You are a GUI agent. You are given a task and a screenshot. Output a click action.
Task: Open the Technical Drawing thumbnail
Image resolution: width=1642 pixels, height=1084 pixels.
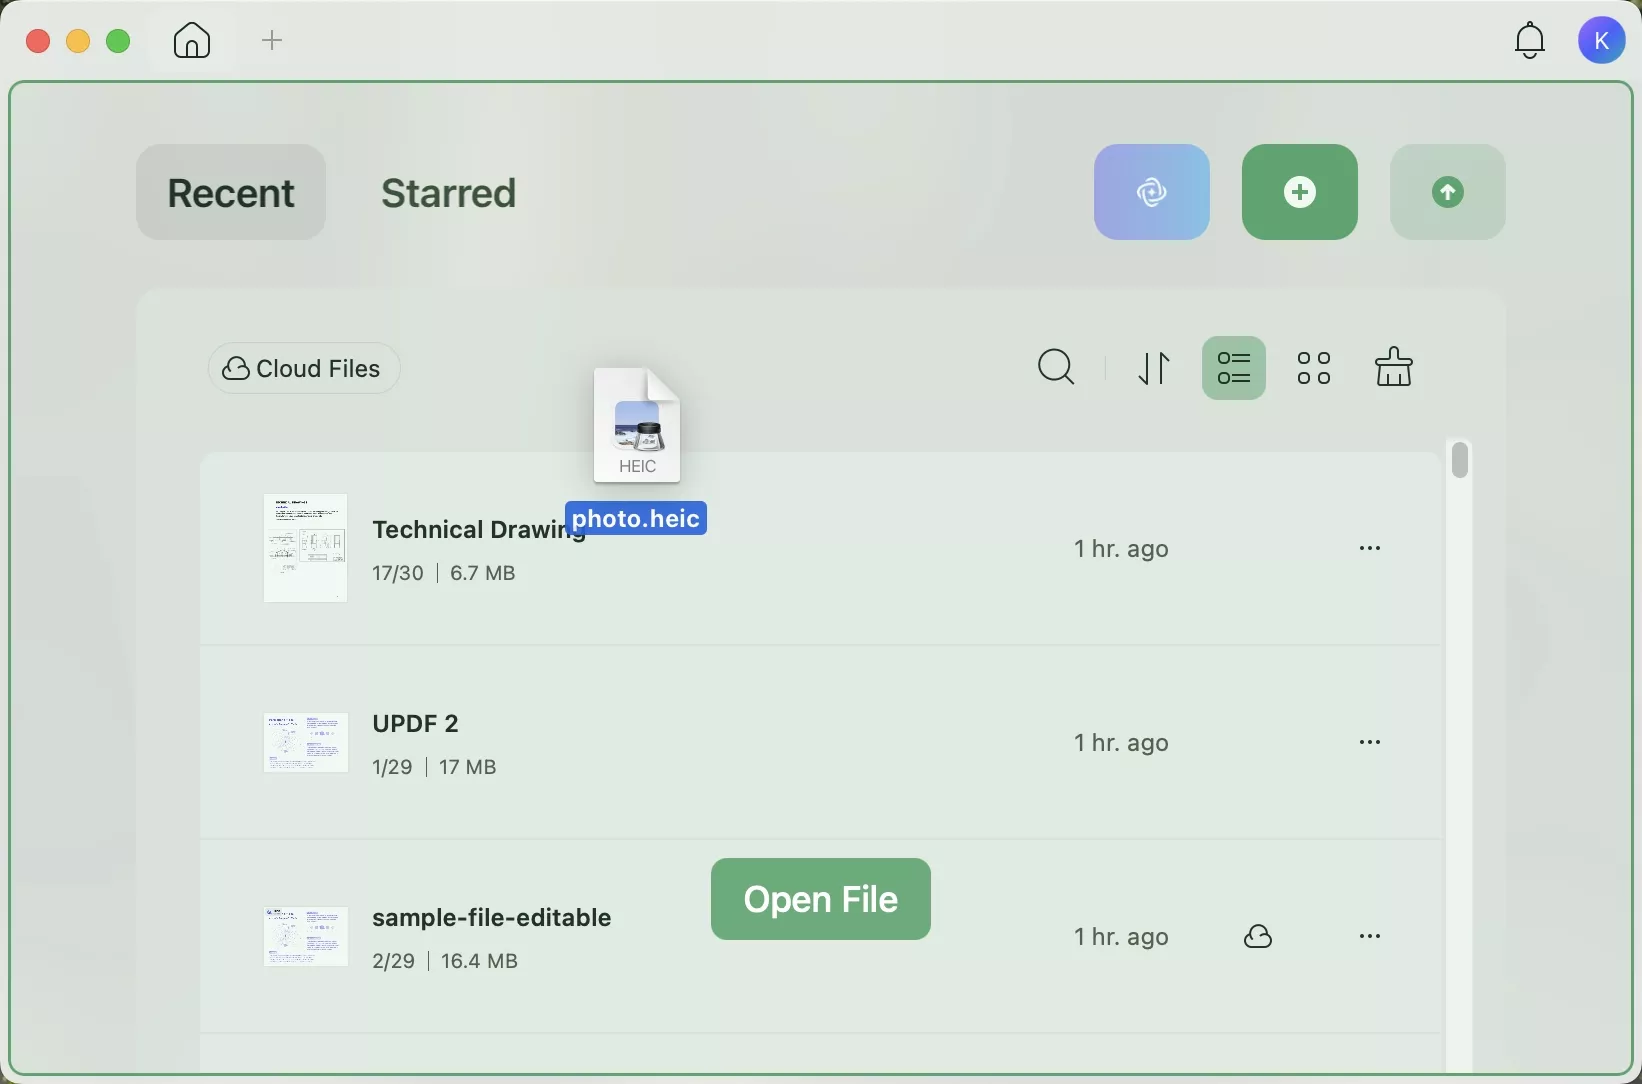(x=305, y=548)
